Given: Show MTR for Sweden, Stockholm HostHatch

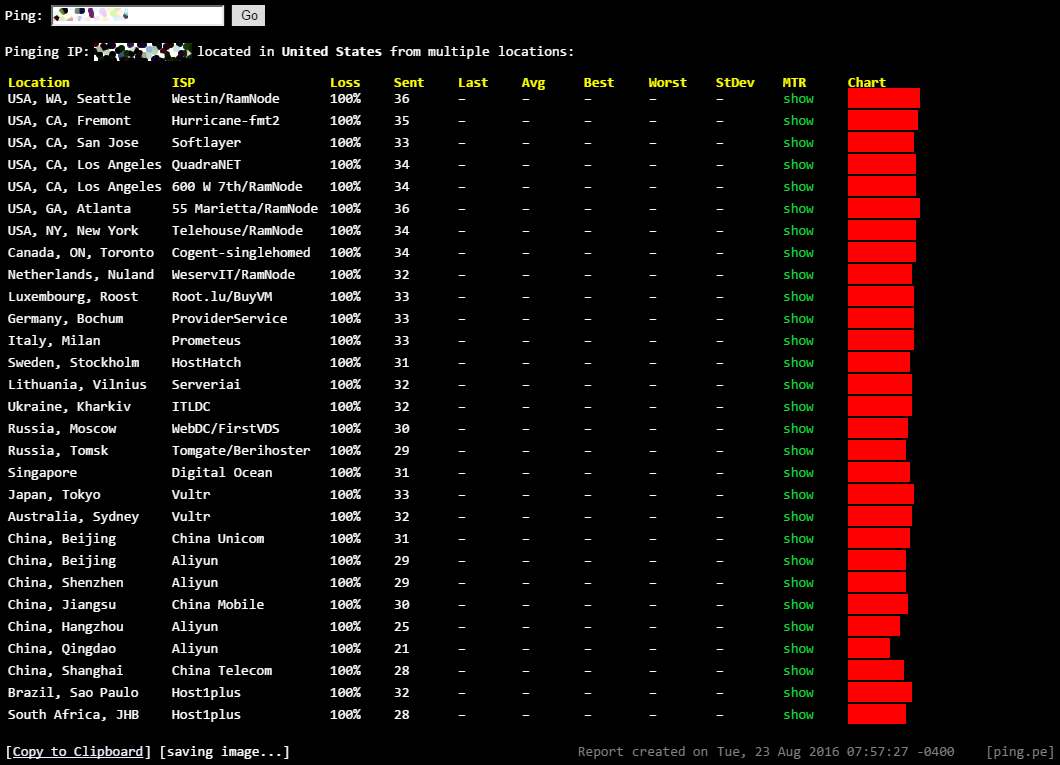Looking at the screenshot, I should pyautogui.click(x=798, y=363).
